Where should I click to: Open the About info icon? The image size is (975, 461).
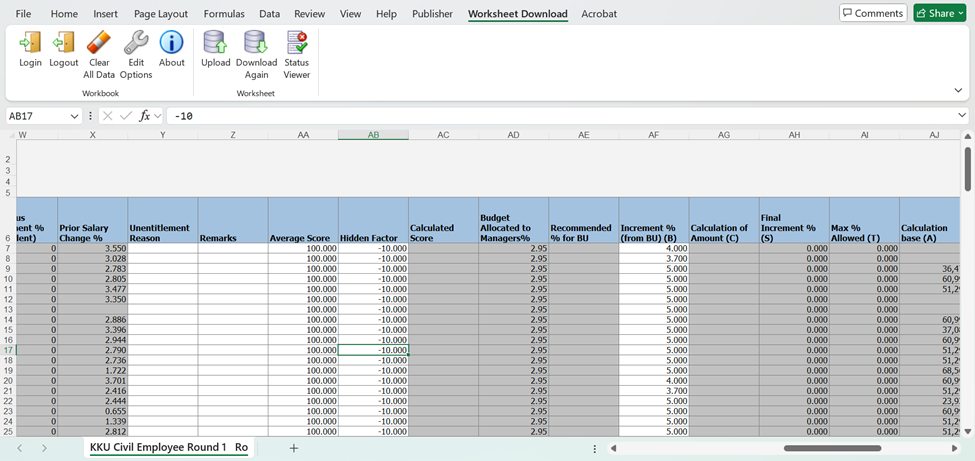172,43
